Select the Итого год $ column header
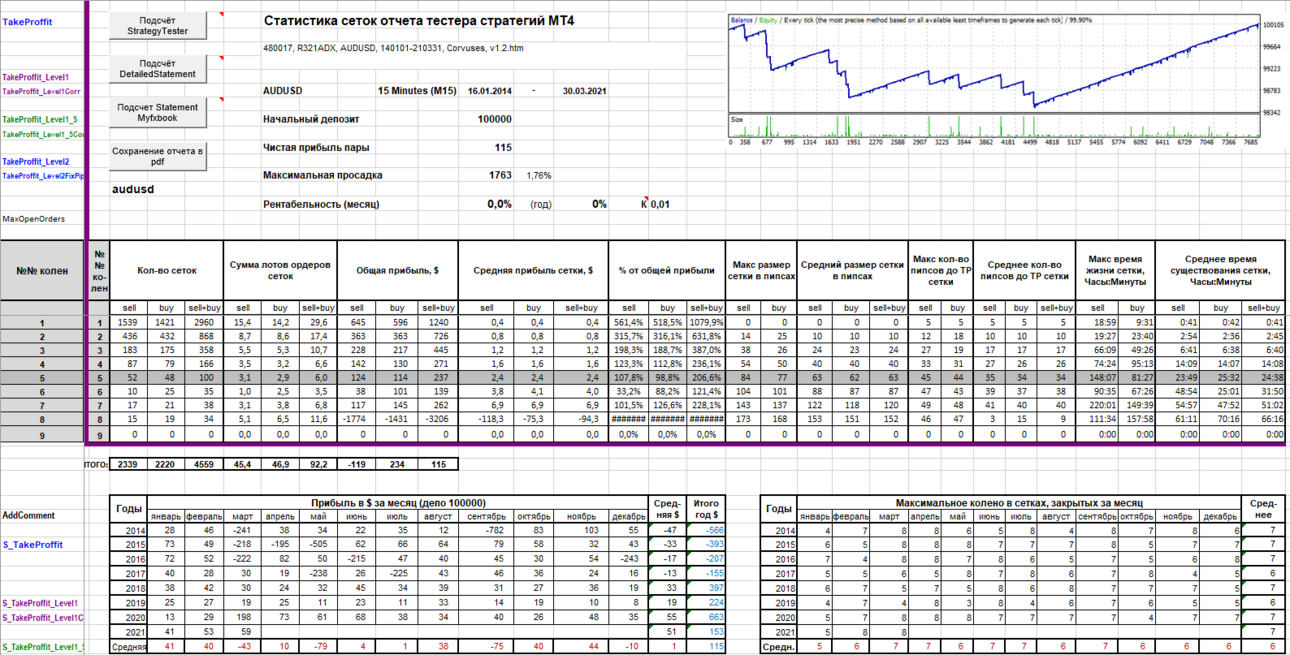1290x655 pixels. 706,508
